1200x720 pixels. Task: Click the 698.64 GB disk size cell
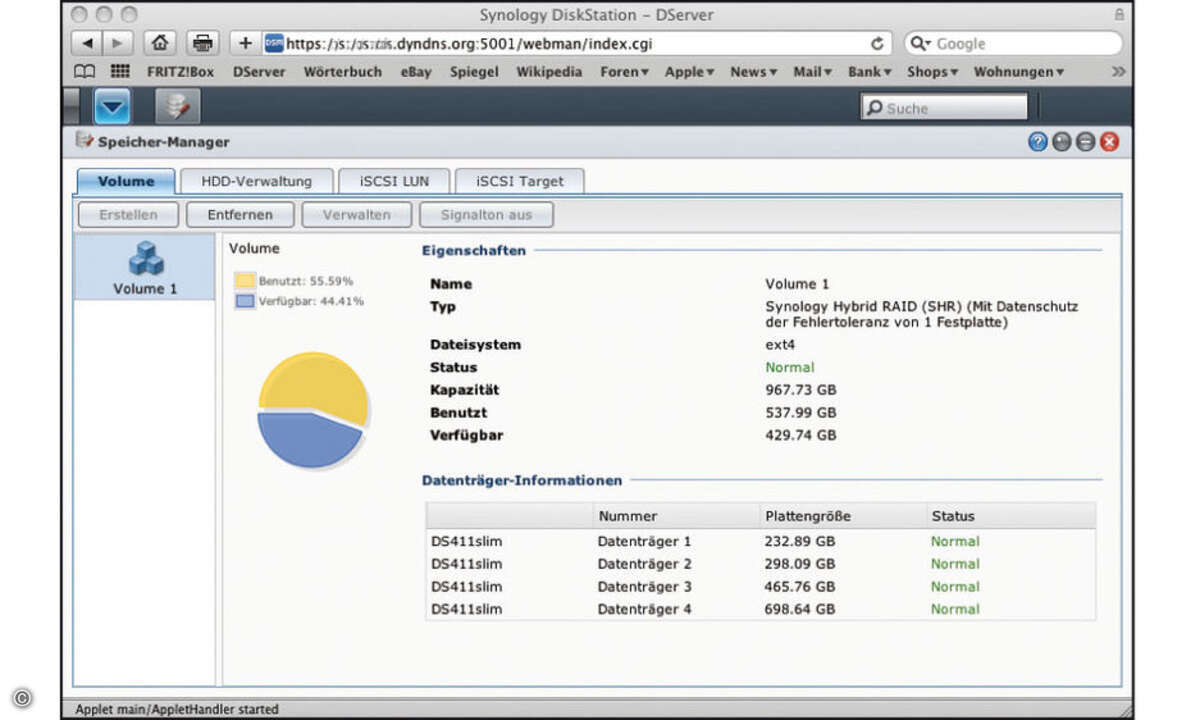[800, 609]
